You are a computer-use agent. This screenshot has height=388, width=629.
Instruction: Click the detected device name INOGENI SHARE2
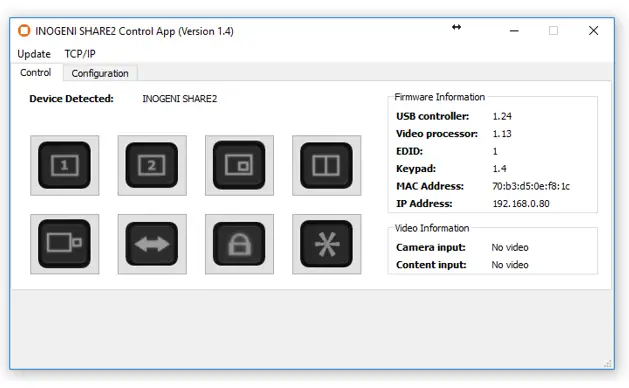180,99
